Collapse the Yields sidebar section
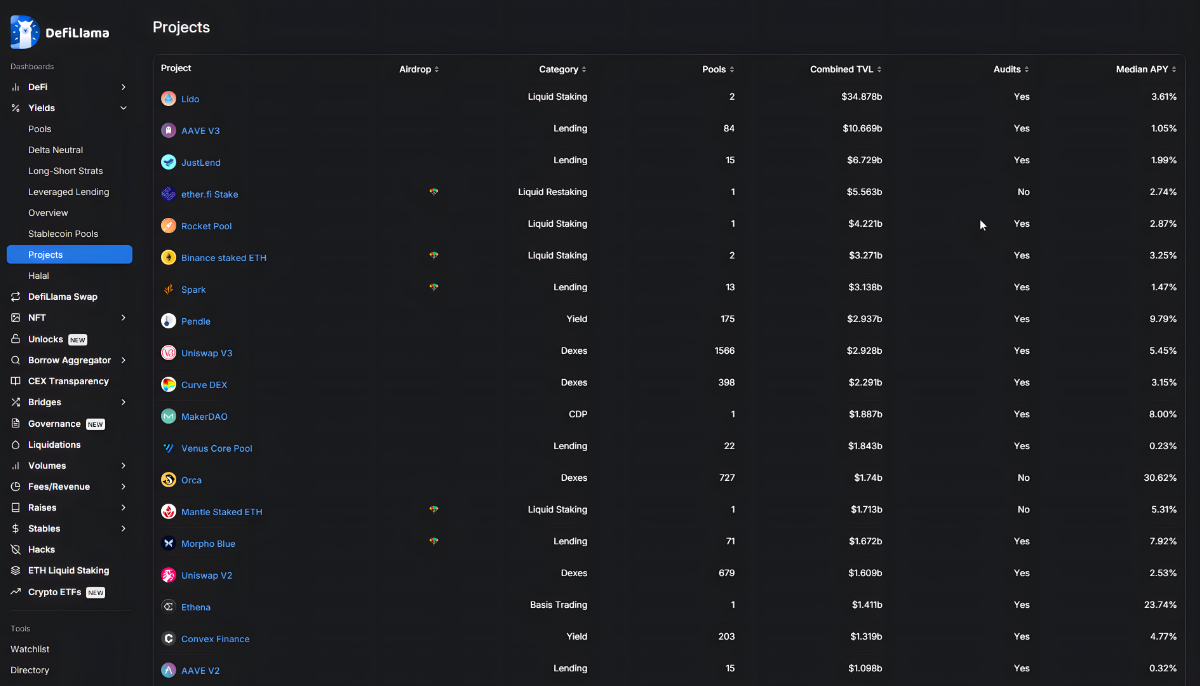This screenshot has height=686, width=1200. [x=122, y=107]
